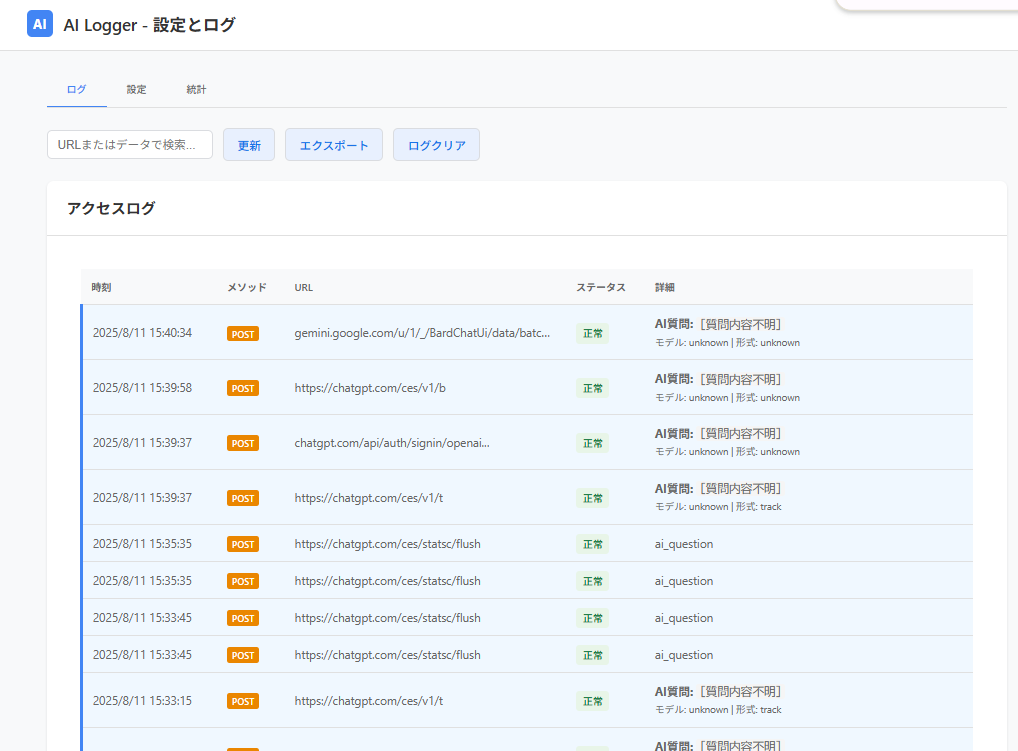Switch to the 設定 tab

pyautogui.click(x=136, y=90)
